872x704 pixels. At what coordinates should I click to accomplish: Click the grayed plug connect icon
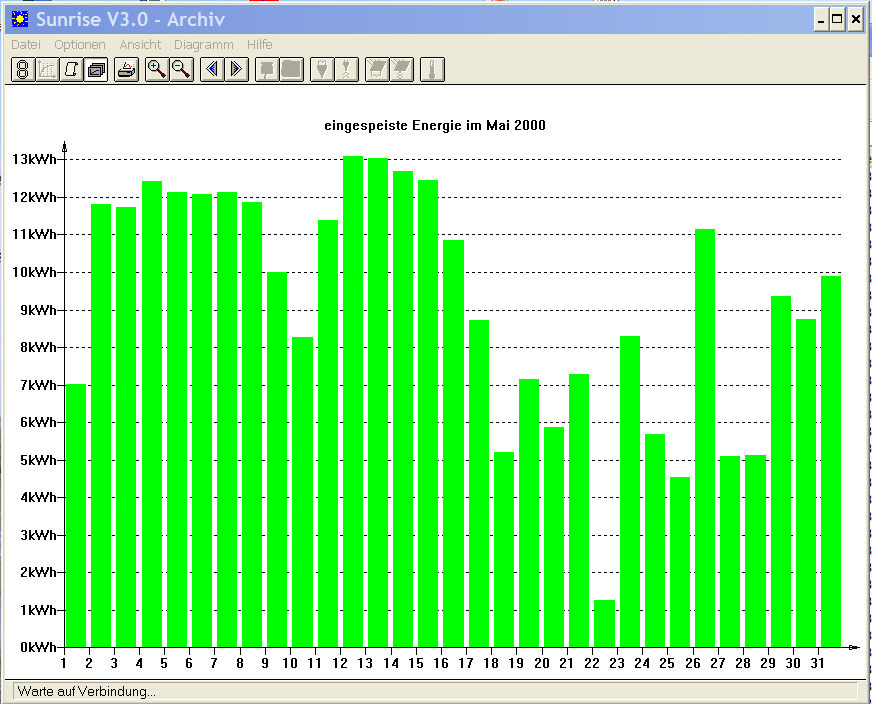(322, 70)
